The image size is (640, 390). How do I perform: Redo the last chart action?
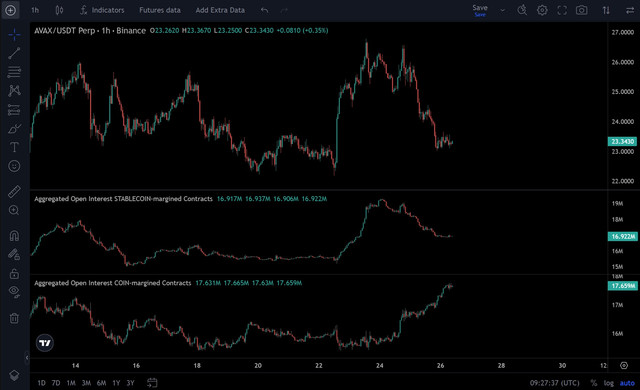(284, 10)
